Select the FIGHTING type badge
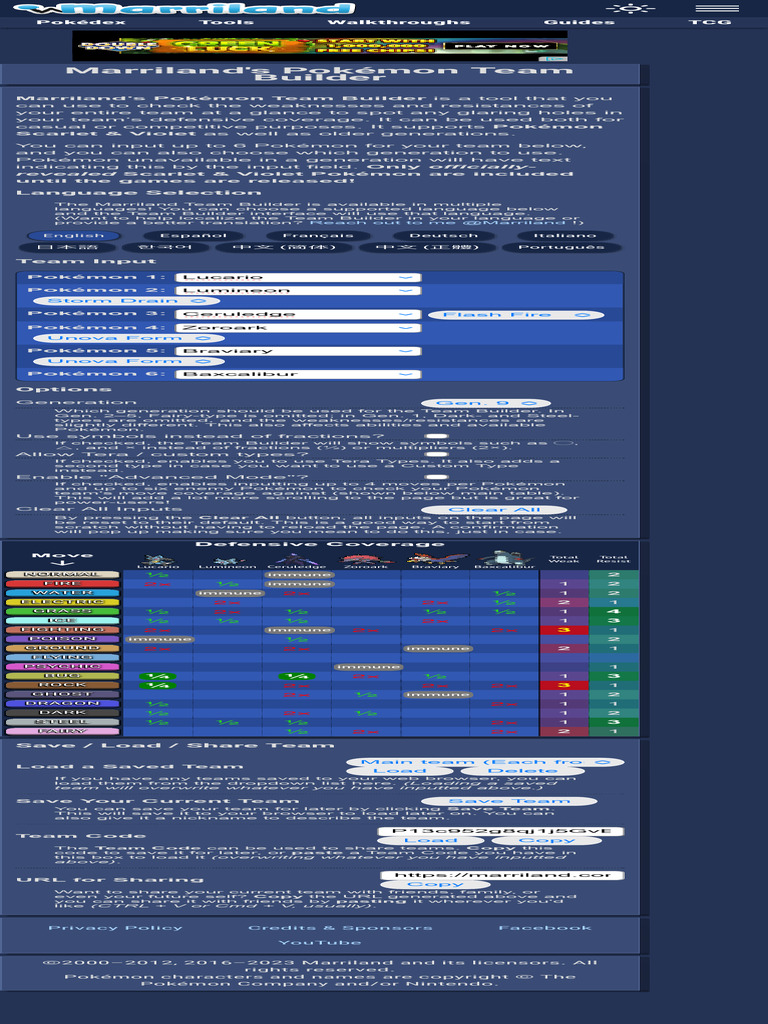Screen dimensions: 768x1024 tap(63, 630)
